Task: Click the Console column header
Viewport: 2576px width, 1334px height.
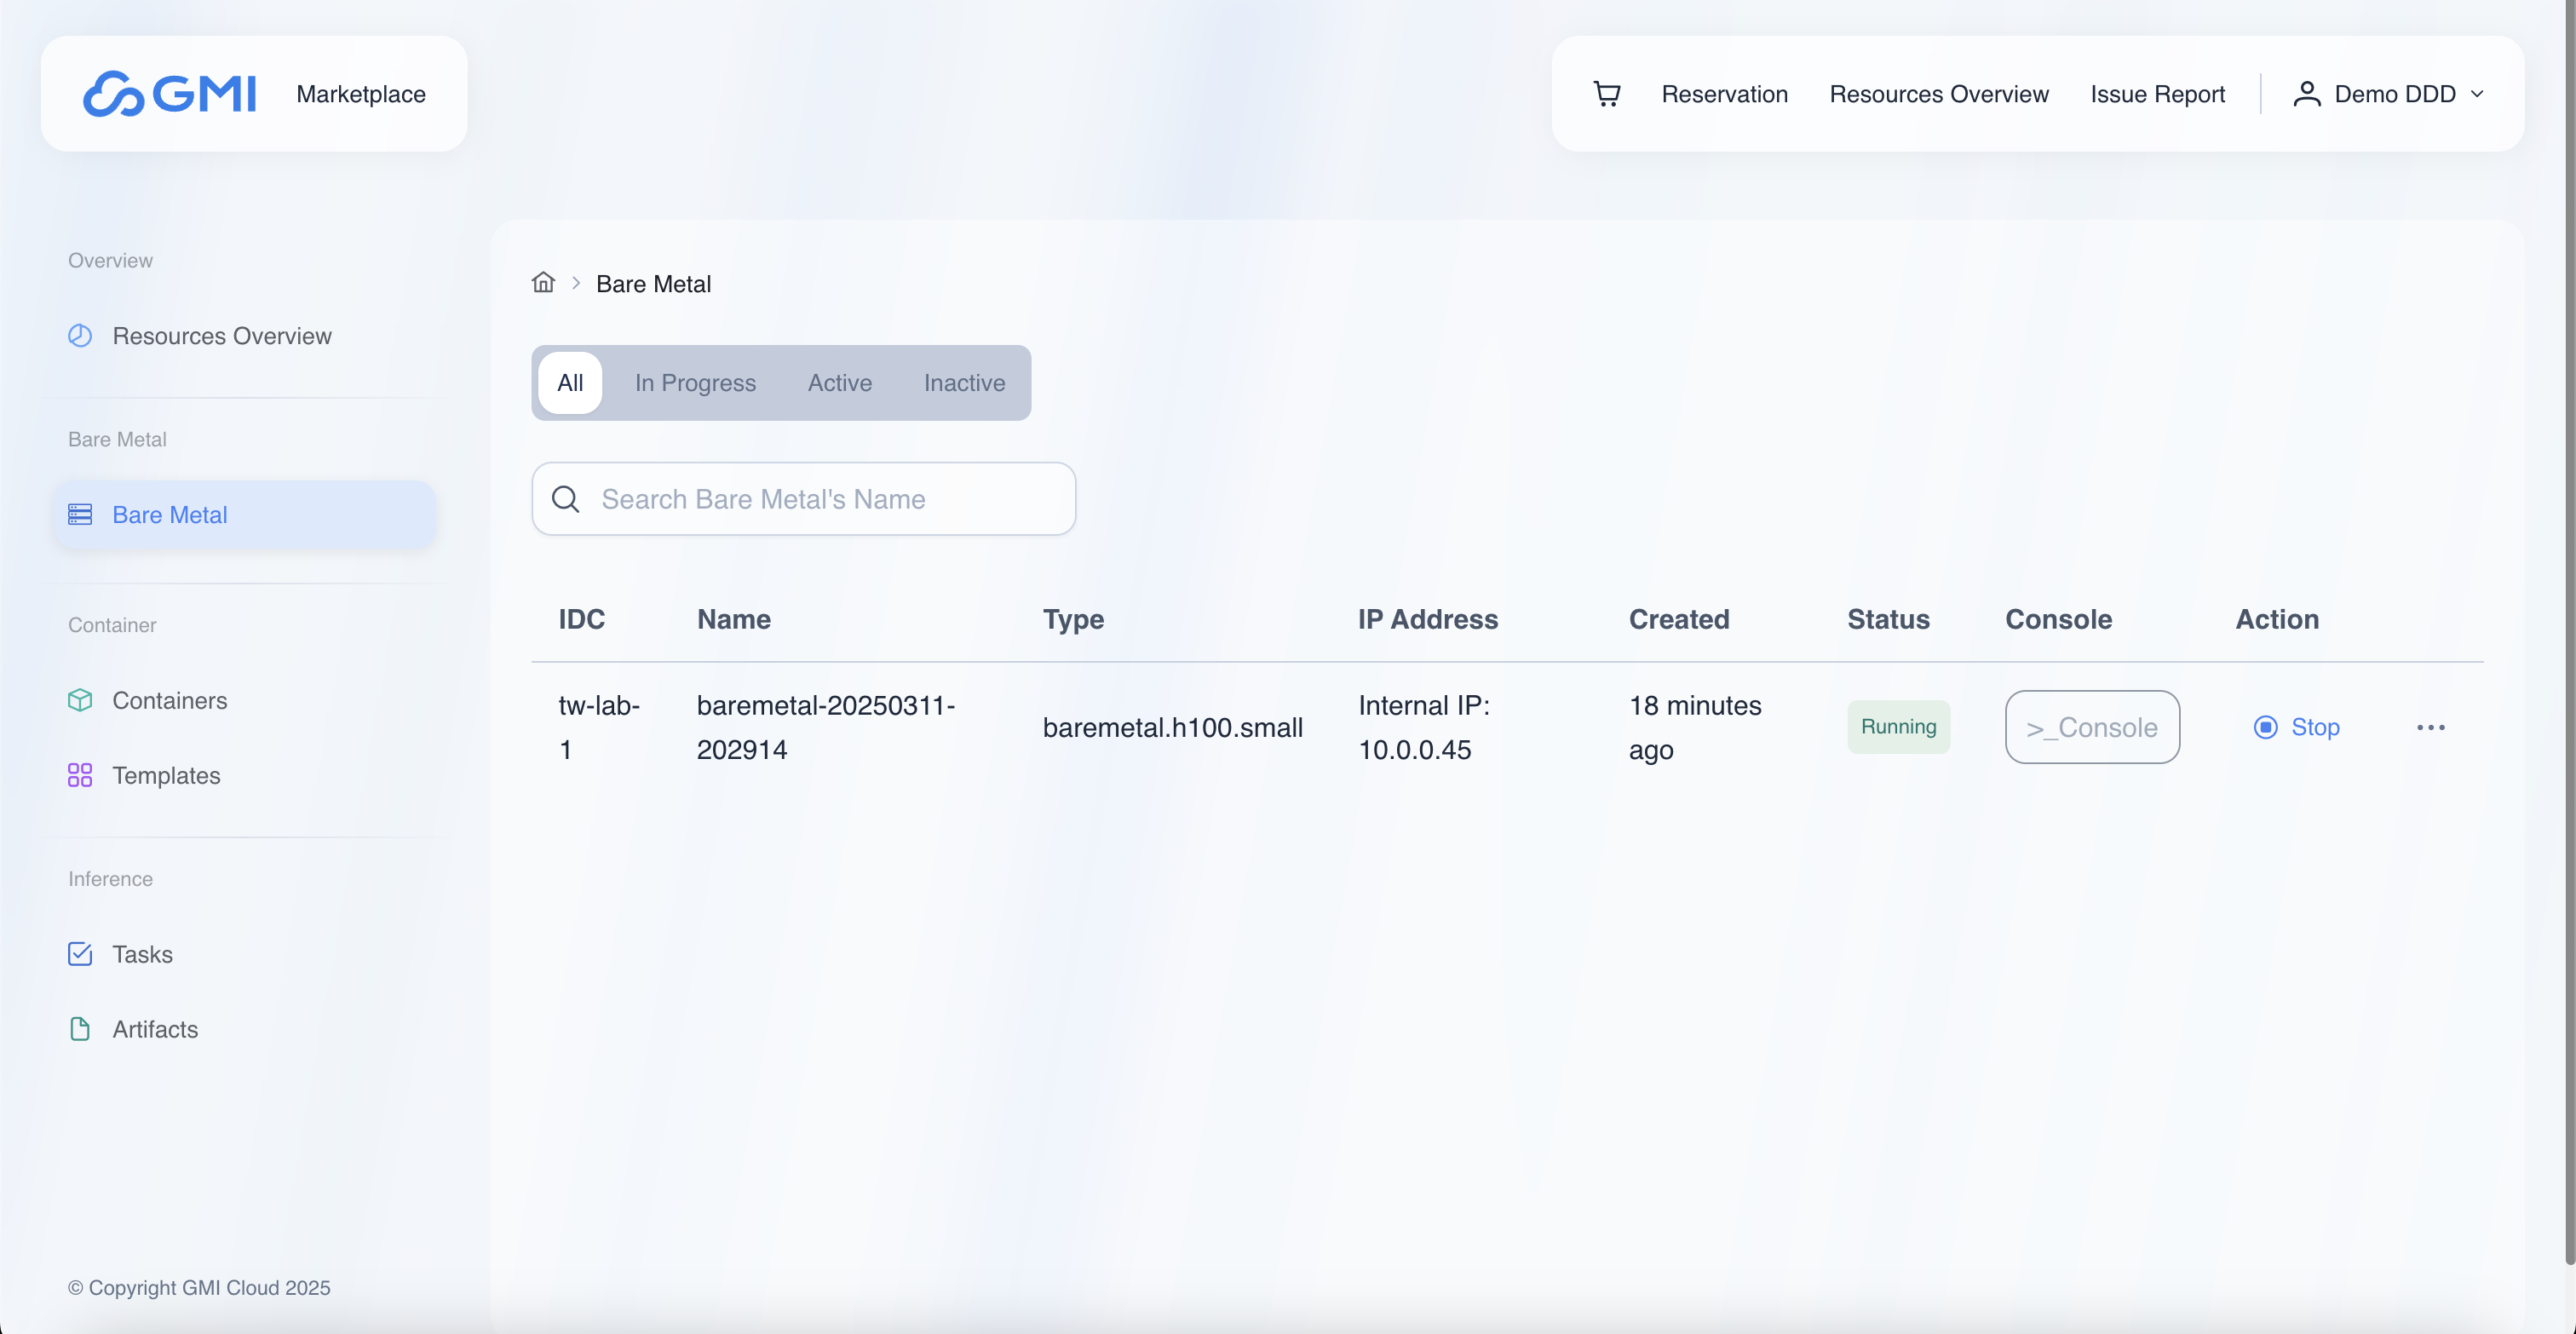Action: pos(2058,620)
